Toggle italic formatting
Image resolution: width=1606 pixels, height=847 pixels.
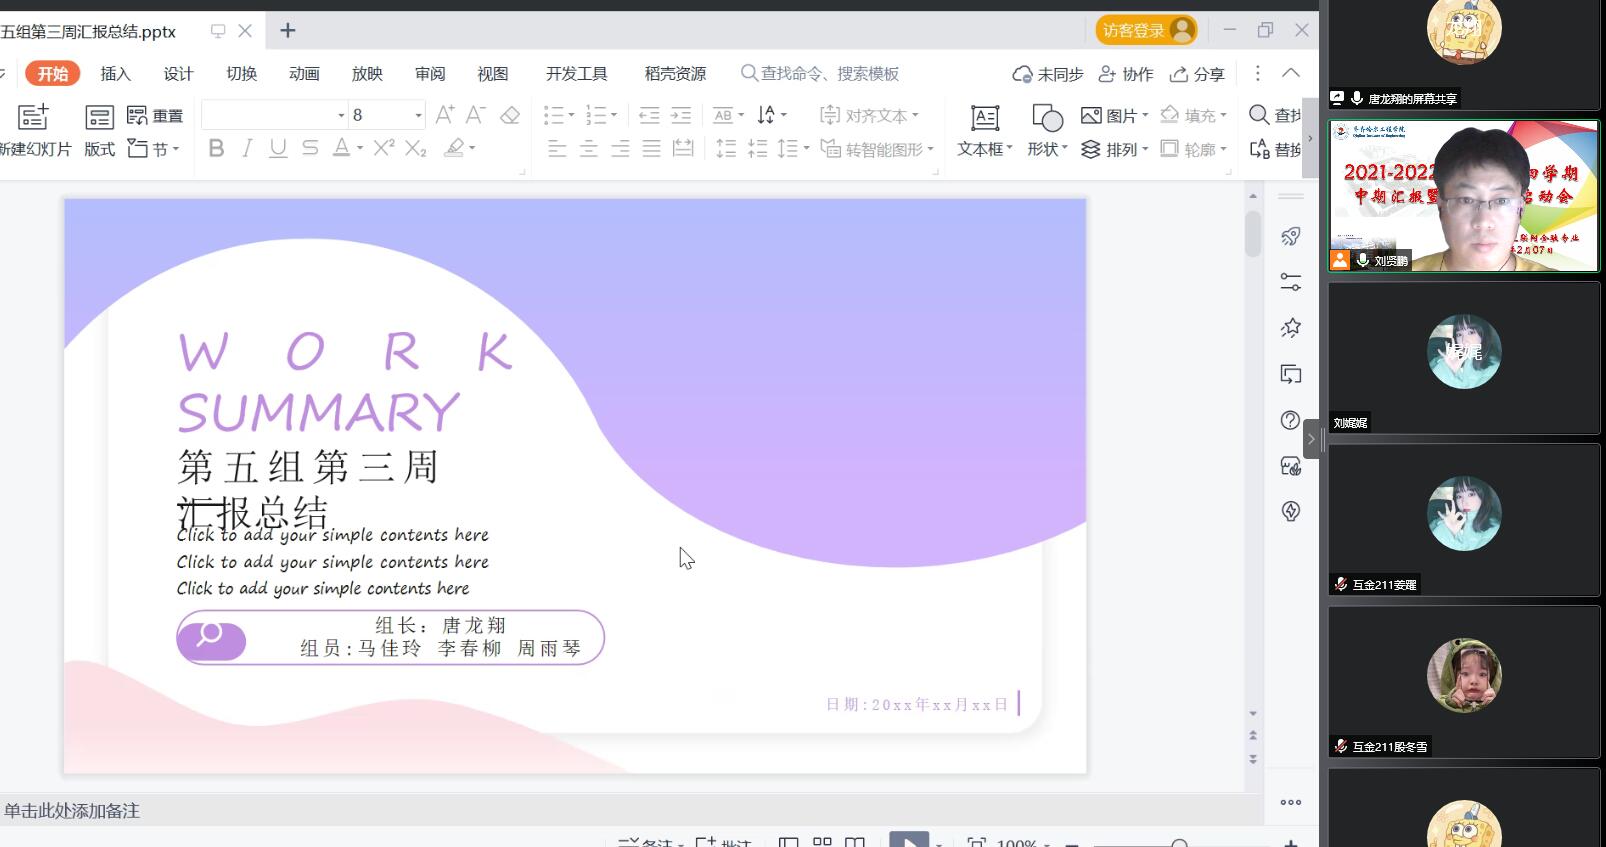pos(247,148)
